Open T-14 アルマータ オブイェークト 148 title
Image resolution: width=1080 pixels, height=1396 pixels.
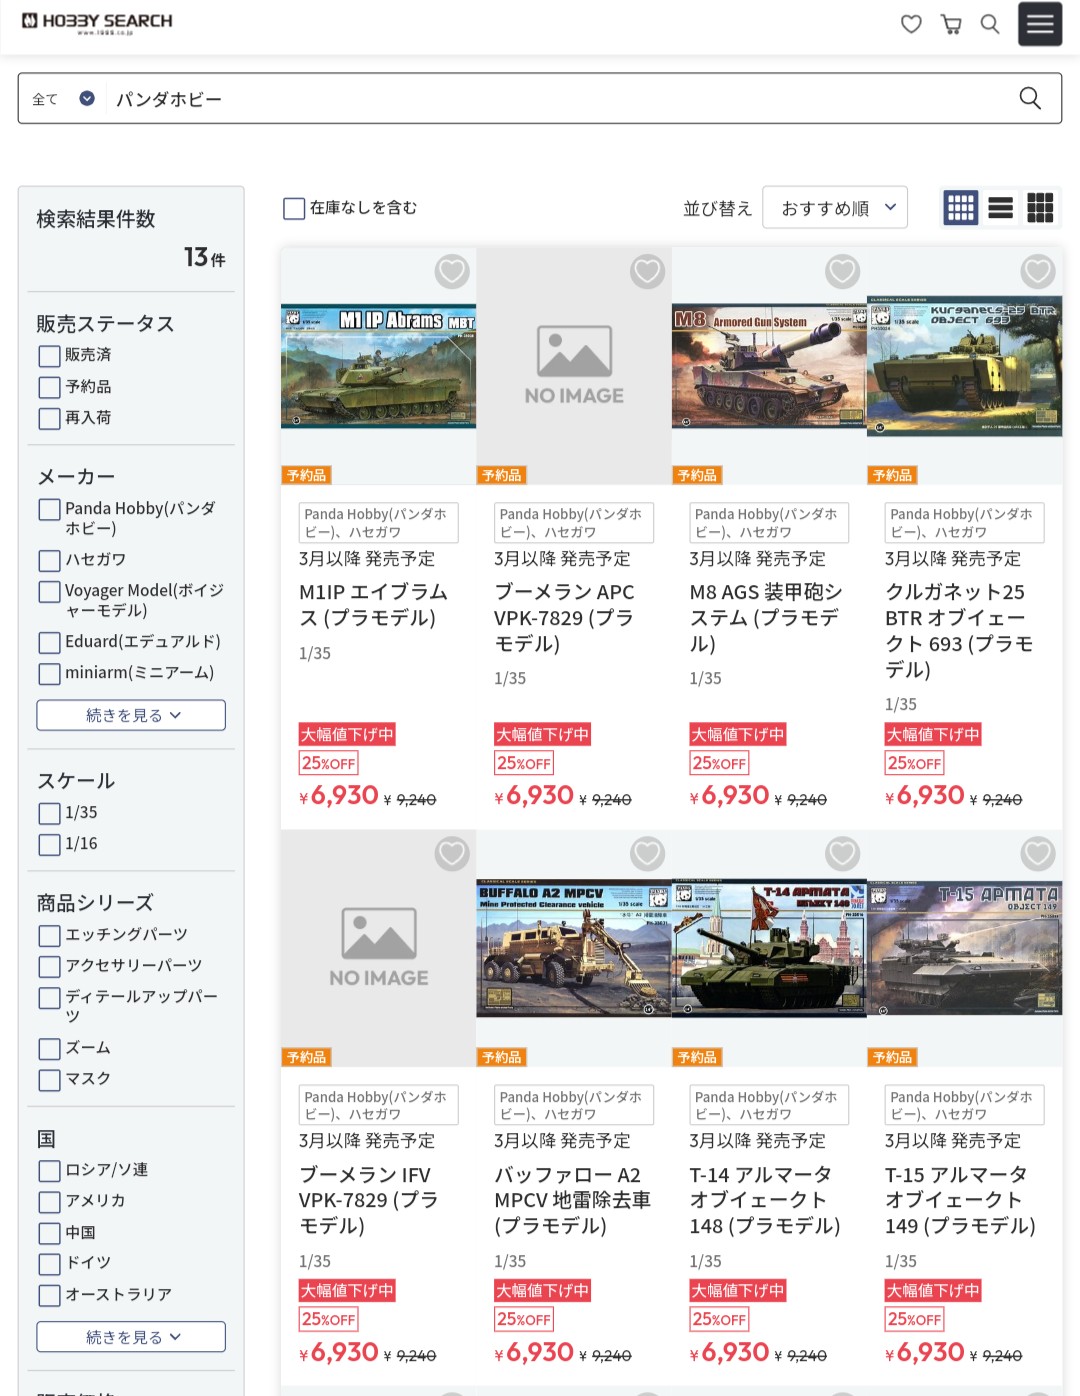pos(765,1200)
